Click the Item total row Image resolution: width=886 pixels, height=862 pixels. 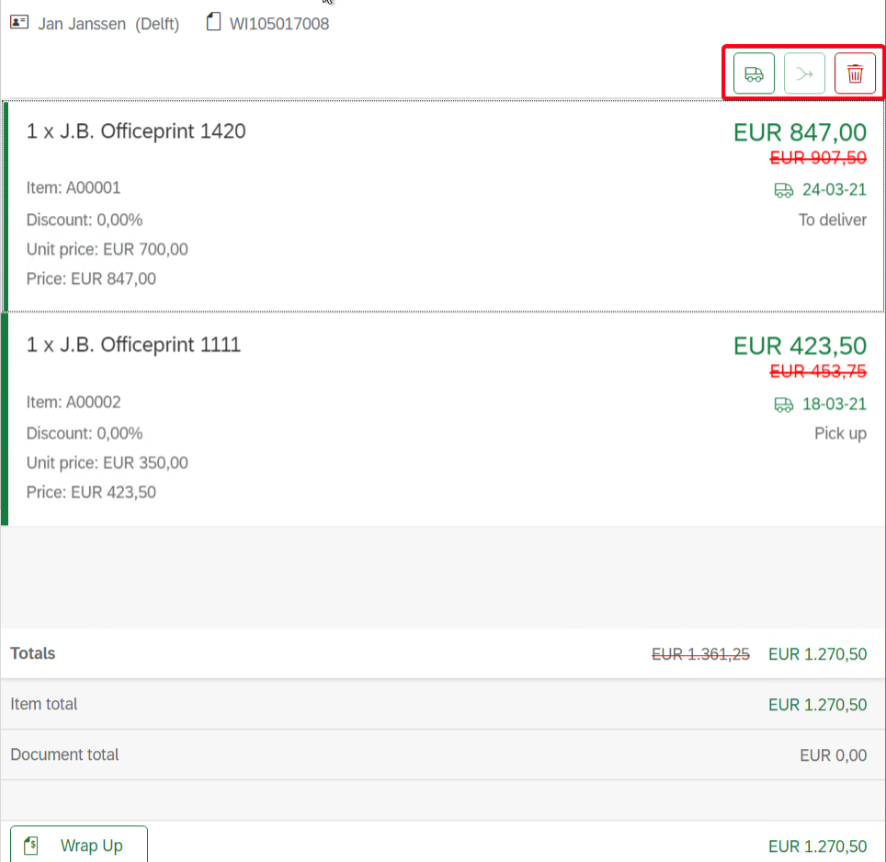tap(44, 704)
